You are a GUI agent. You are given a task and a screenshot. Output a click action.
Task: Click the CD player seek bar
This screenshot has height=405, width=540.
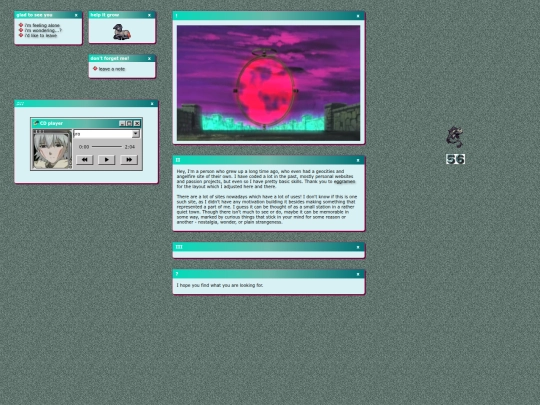click(107, 147)
